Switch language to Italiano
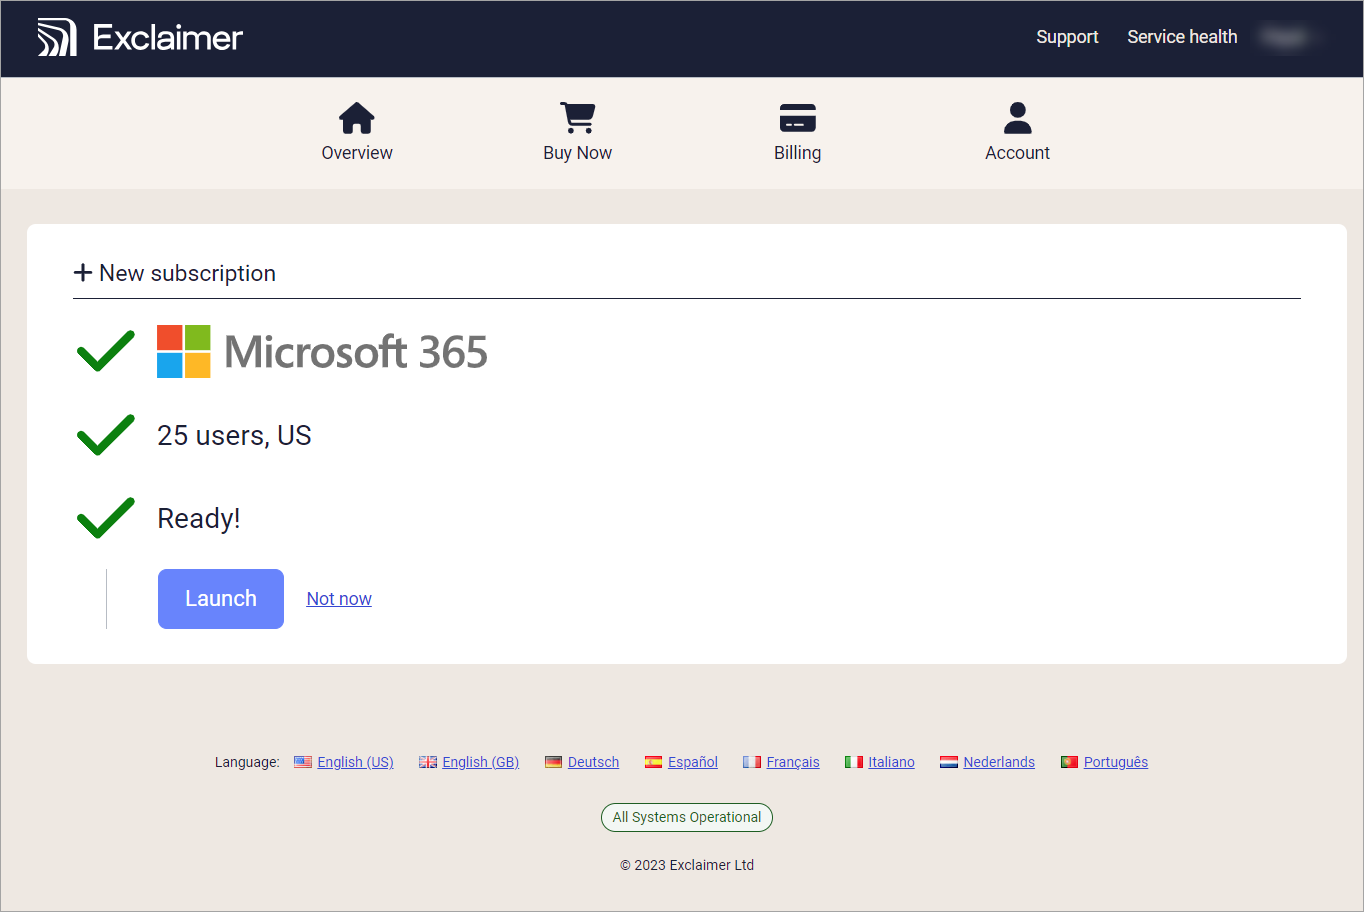 (x=891, y=762)
